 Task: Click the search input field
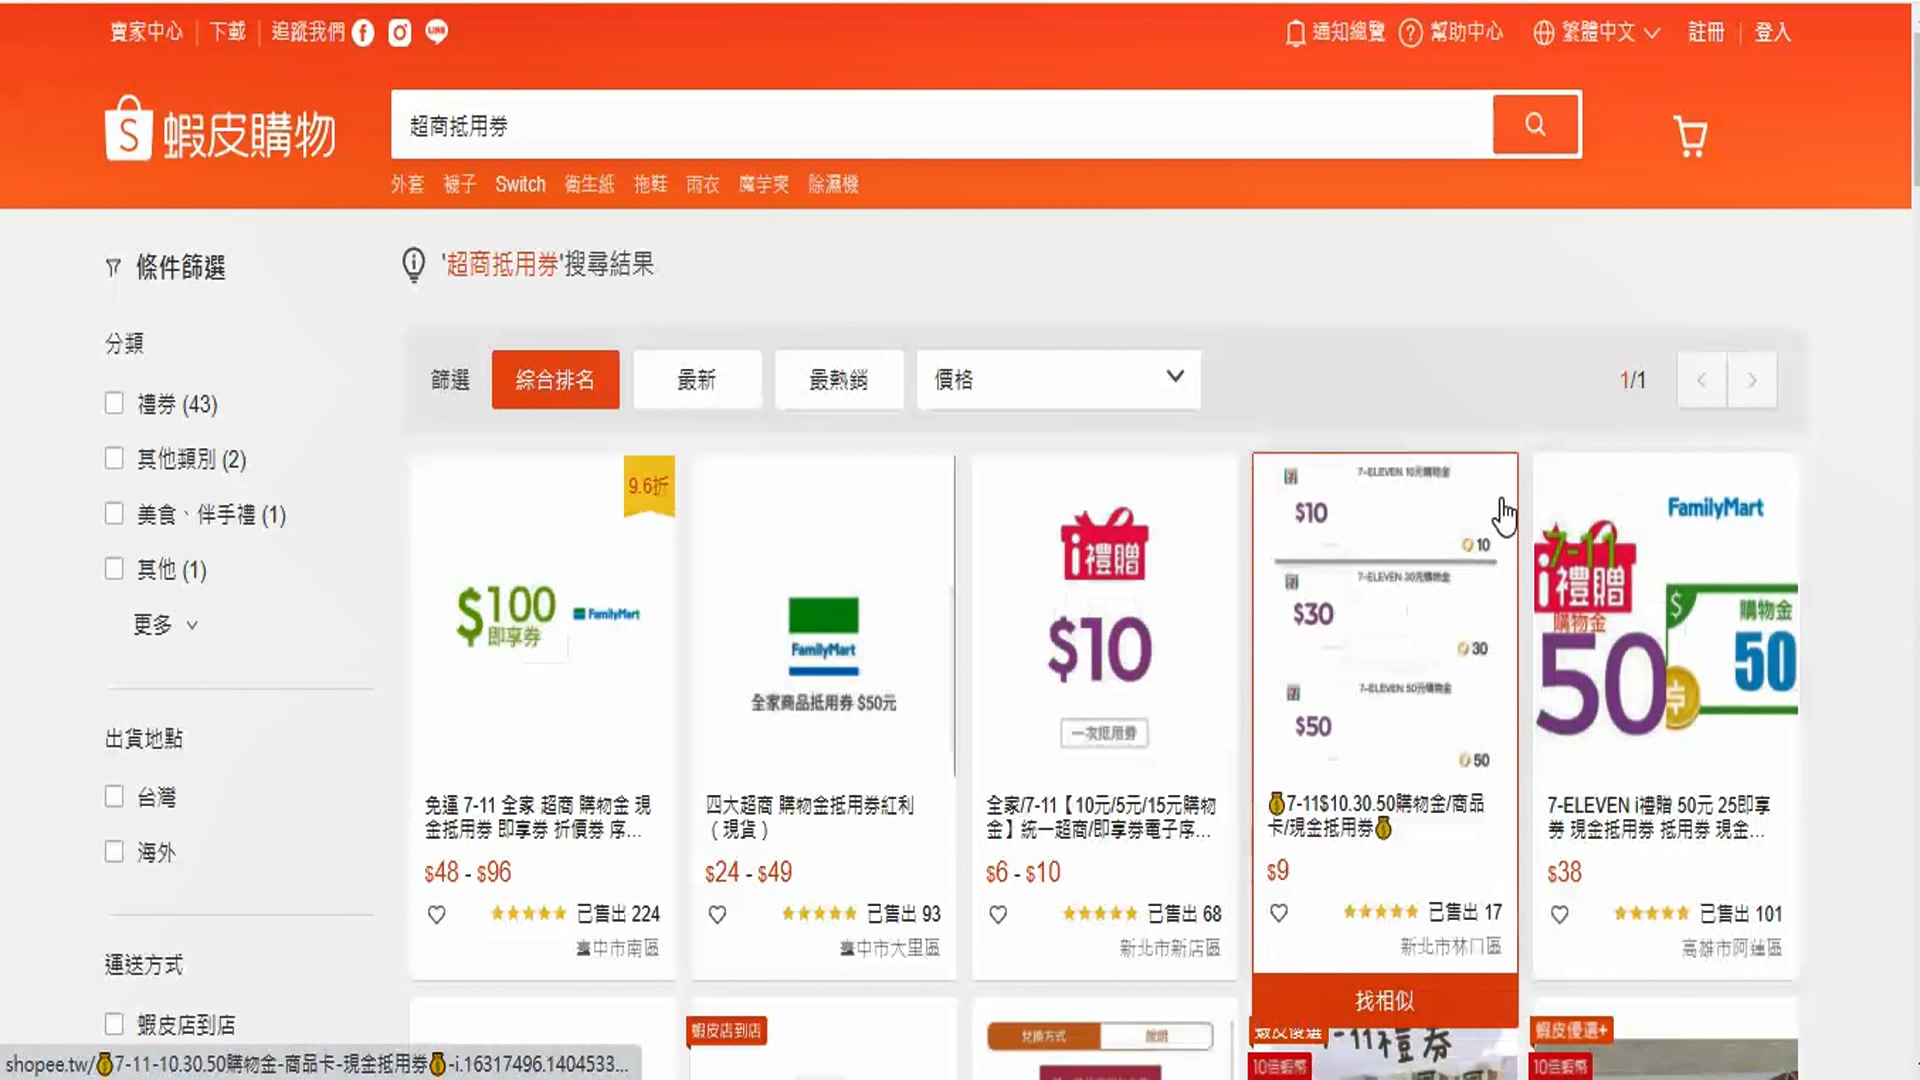941,125
